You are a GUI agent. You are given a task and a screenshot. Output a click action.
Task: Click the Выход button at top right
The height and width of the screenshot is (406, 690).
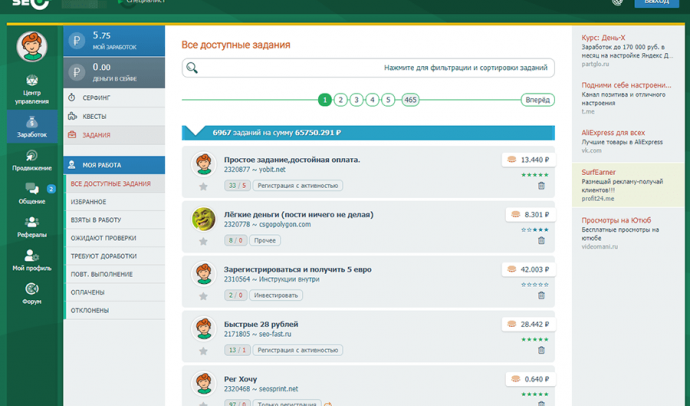click(x=657, y=3)
